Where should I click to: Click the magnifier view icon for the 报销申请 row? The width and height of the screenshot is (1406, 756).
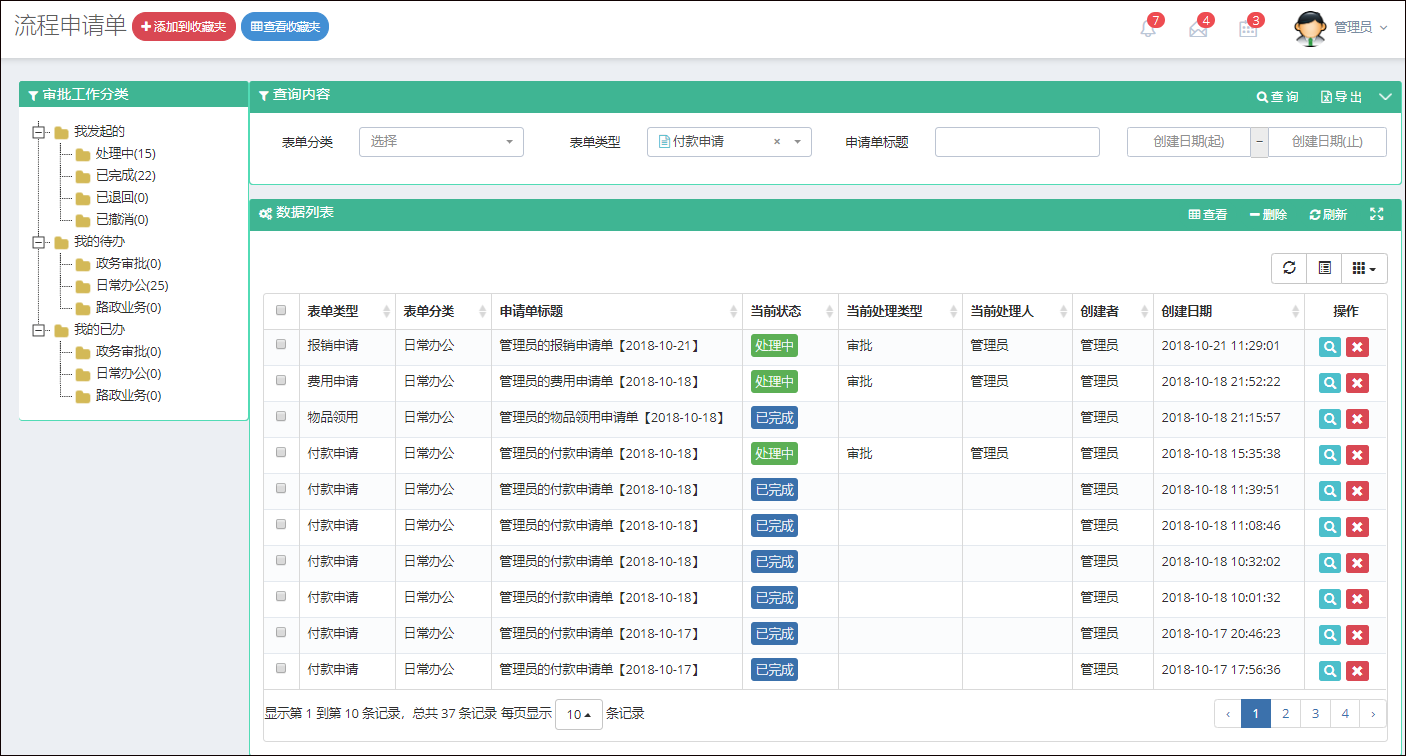(1330, 347)
